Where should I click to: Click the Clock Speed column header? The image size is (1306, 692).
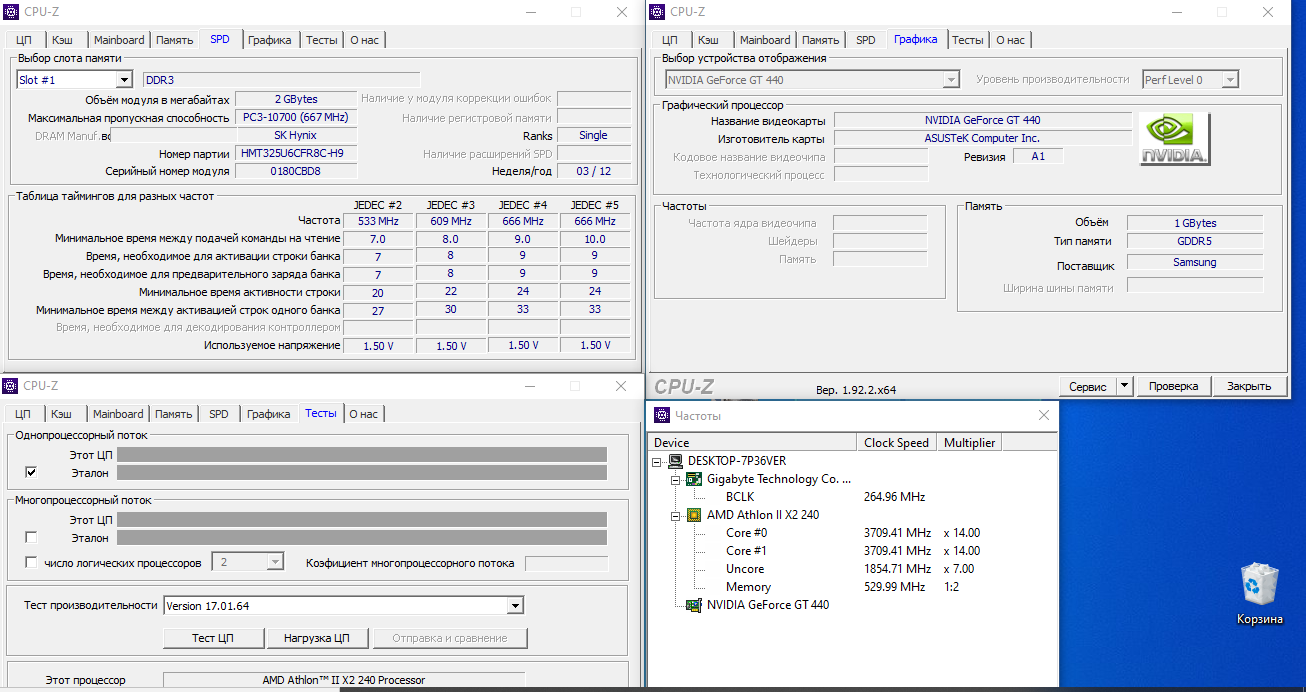897,443
